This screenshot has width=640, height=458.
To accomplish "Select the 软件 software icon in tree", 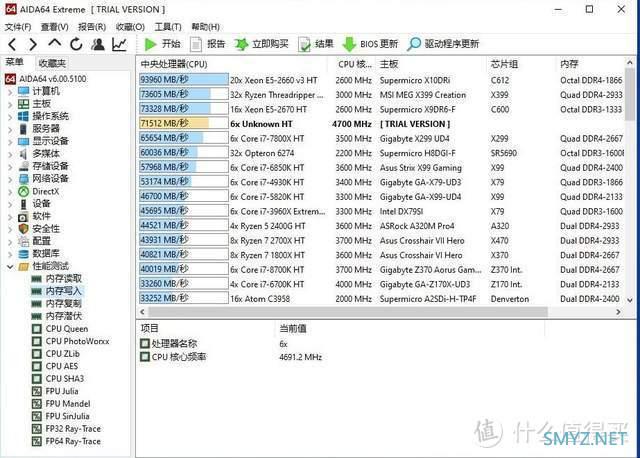I will click(24, 216).
